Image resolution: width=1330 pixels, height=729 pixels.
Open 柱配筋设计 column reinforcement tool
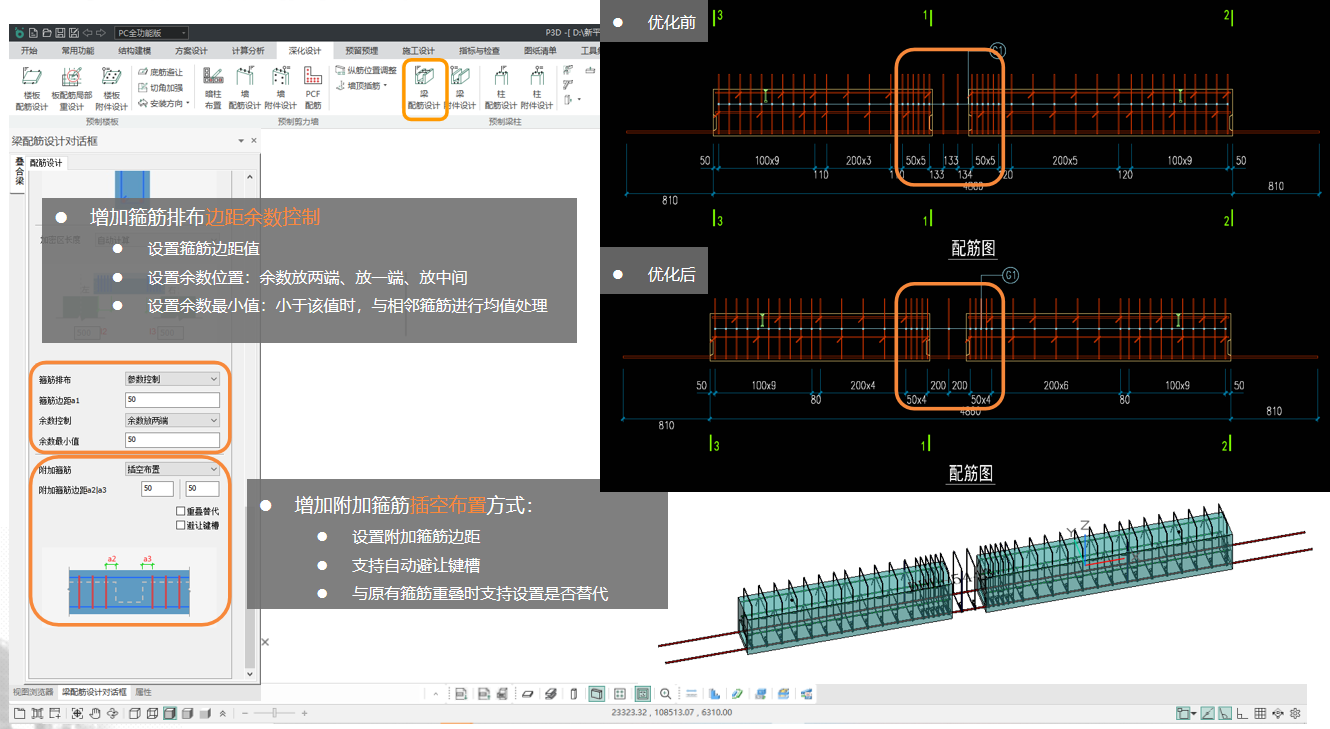tap(500, 88)
